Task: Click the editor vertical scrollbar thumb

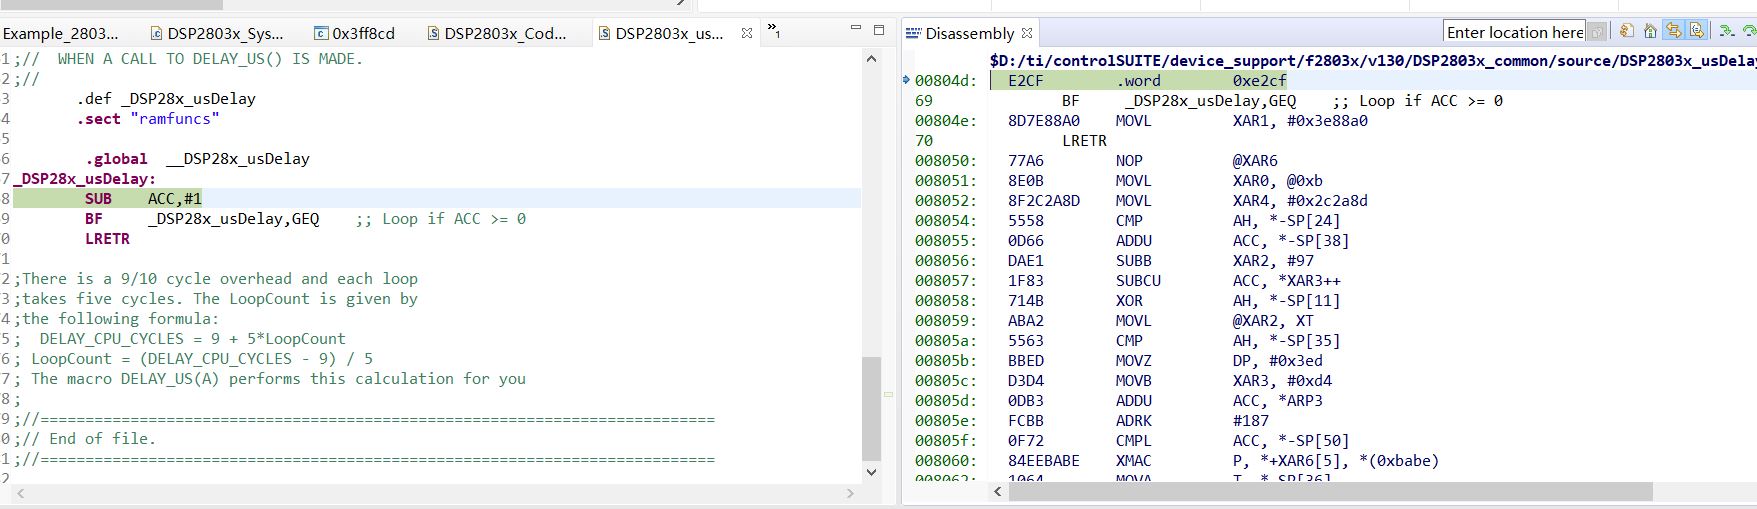Action: click(871, 408)
